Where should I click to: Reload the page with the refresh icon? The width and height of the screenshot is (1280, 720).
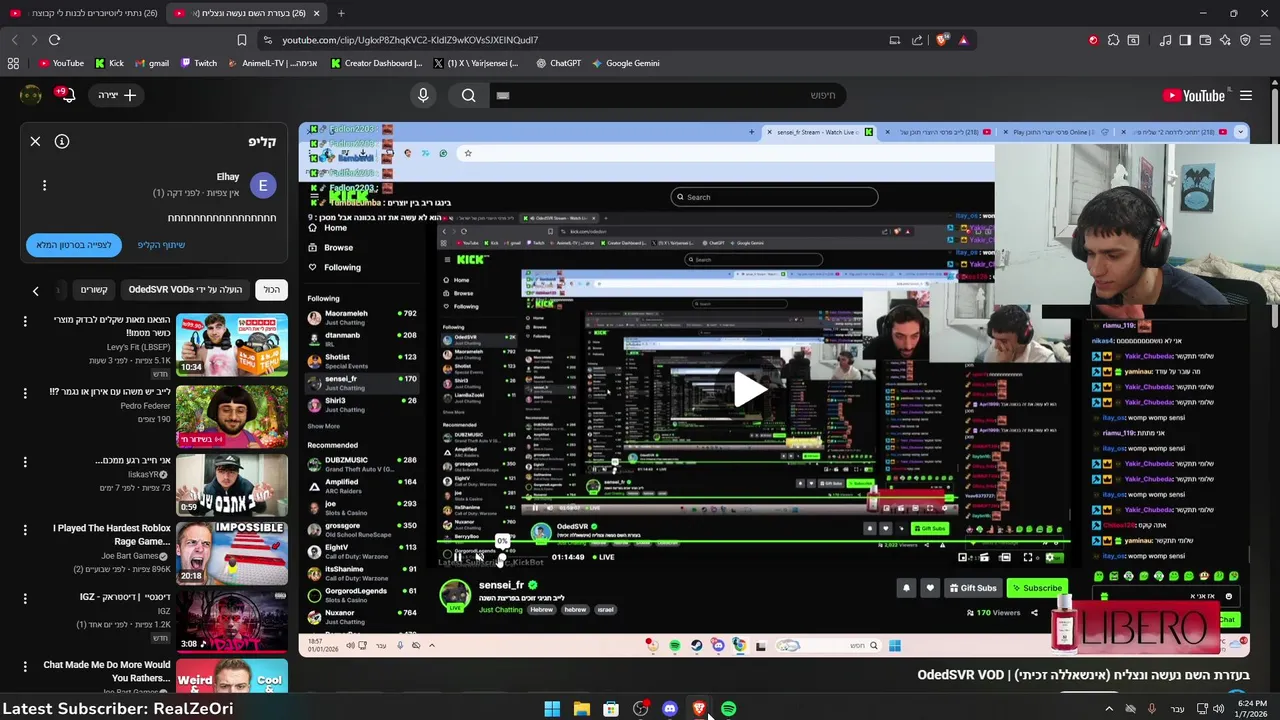[54, 40]
